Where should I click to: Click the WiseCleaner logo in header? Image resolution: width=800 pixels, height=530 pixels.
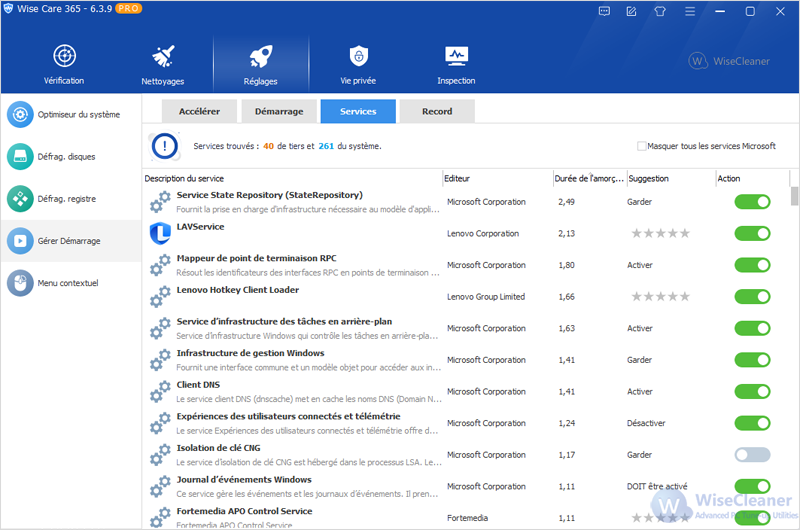click(729, 61)
